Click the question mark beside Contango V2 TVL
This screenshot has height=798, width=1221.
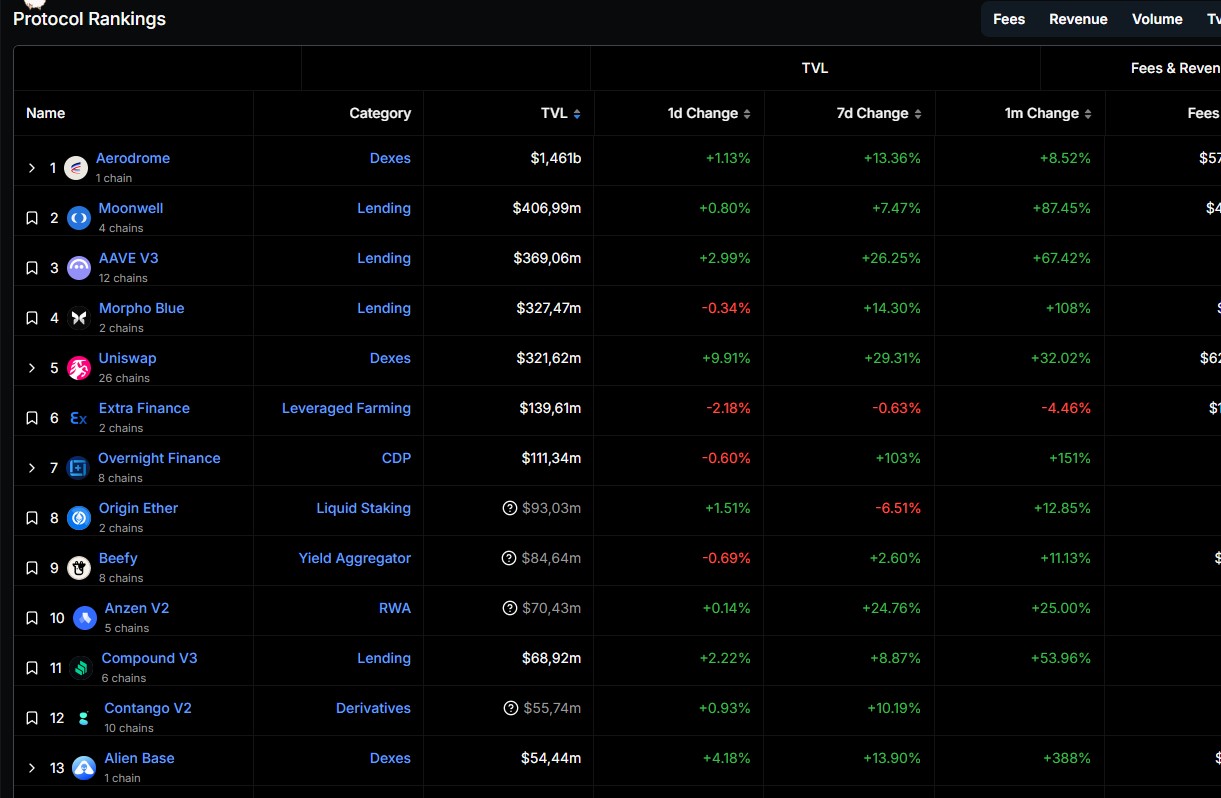(x=511, y=708)
